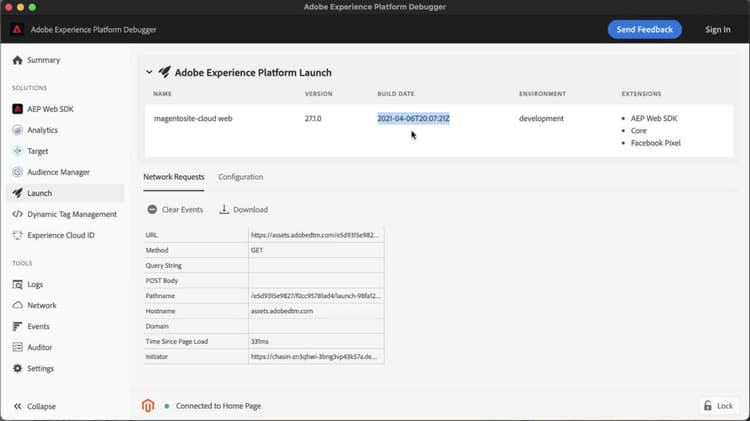The height and width of the screenshot is (421, 750).
Task: Open the Auditor checklist icon
Action: (18, 347)
